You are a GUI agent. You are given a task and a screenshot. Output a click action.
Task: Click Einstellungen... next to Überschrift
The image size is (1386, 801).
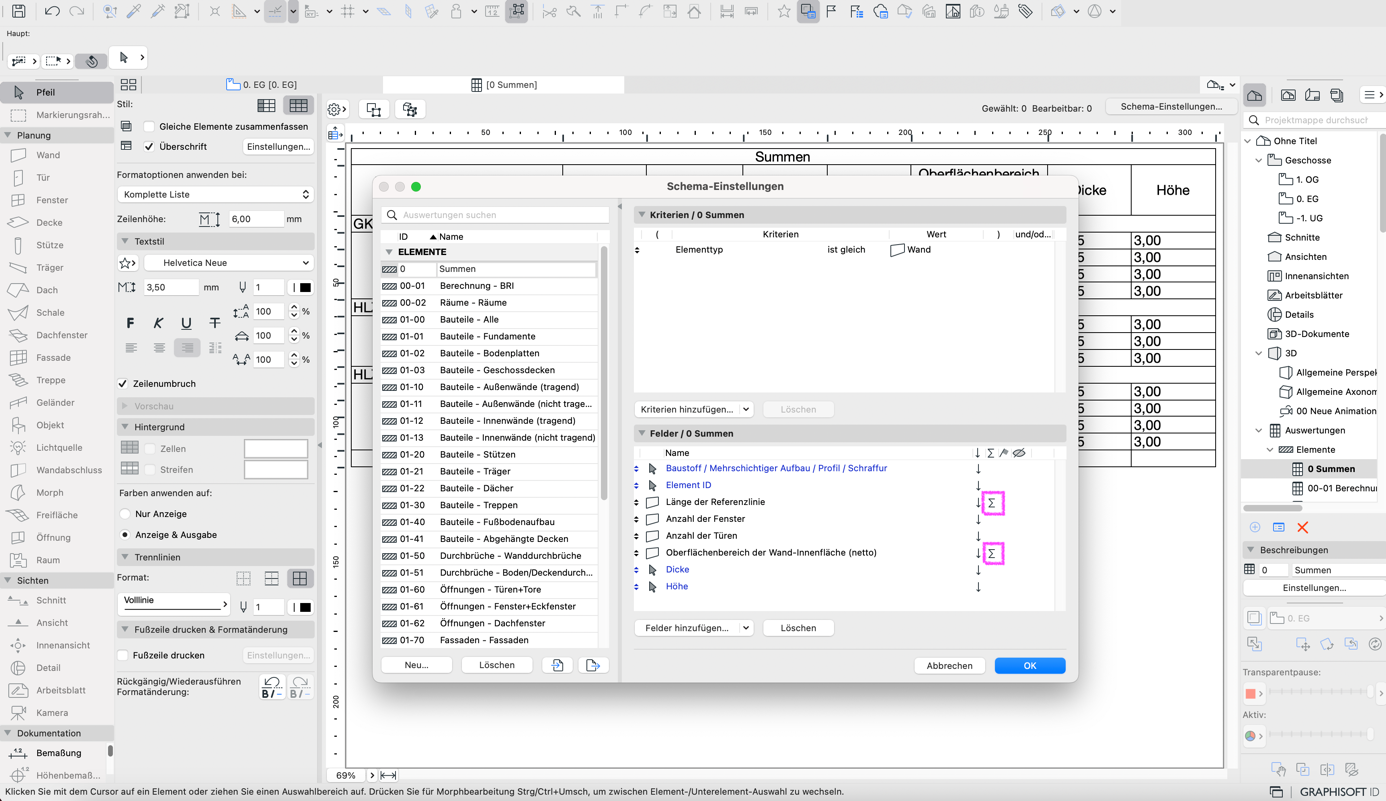tap(279, 146)
